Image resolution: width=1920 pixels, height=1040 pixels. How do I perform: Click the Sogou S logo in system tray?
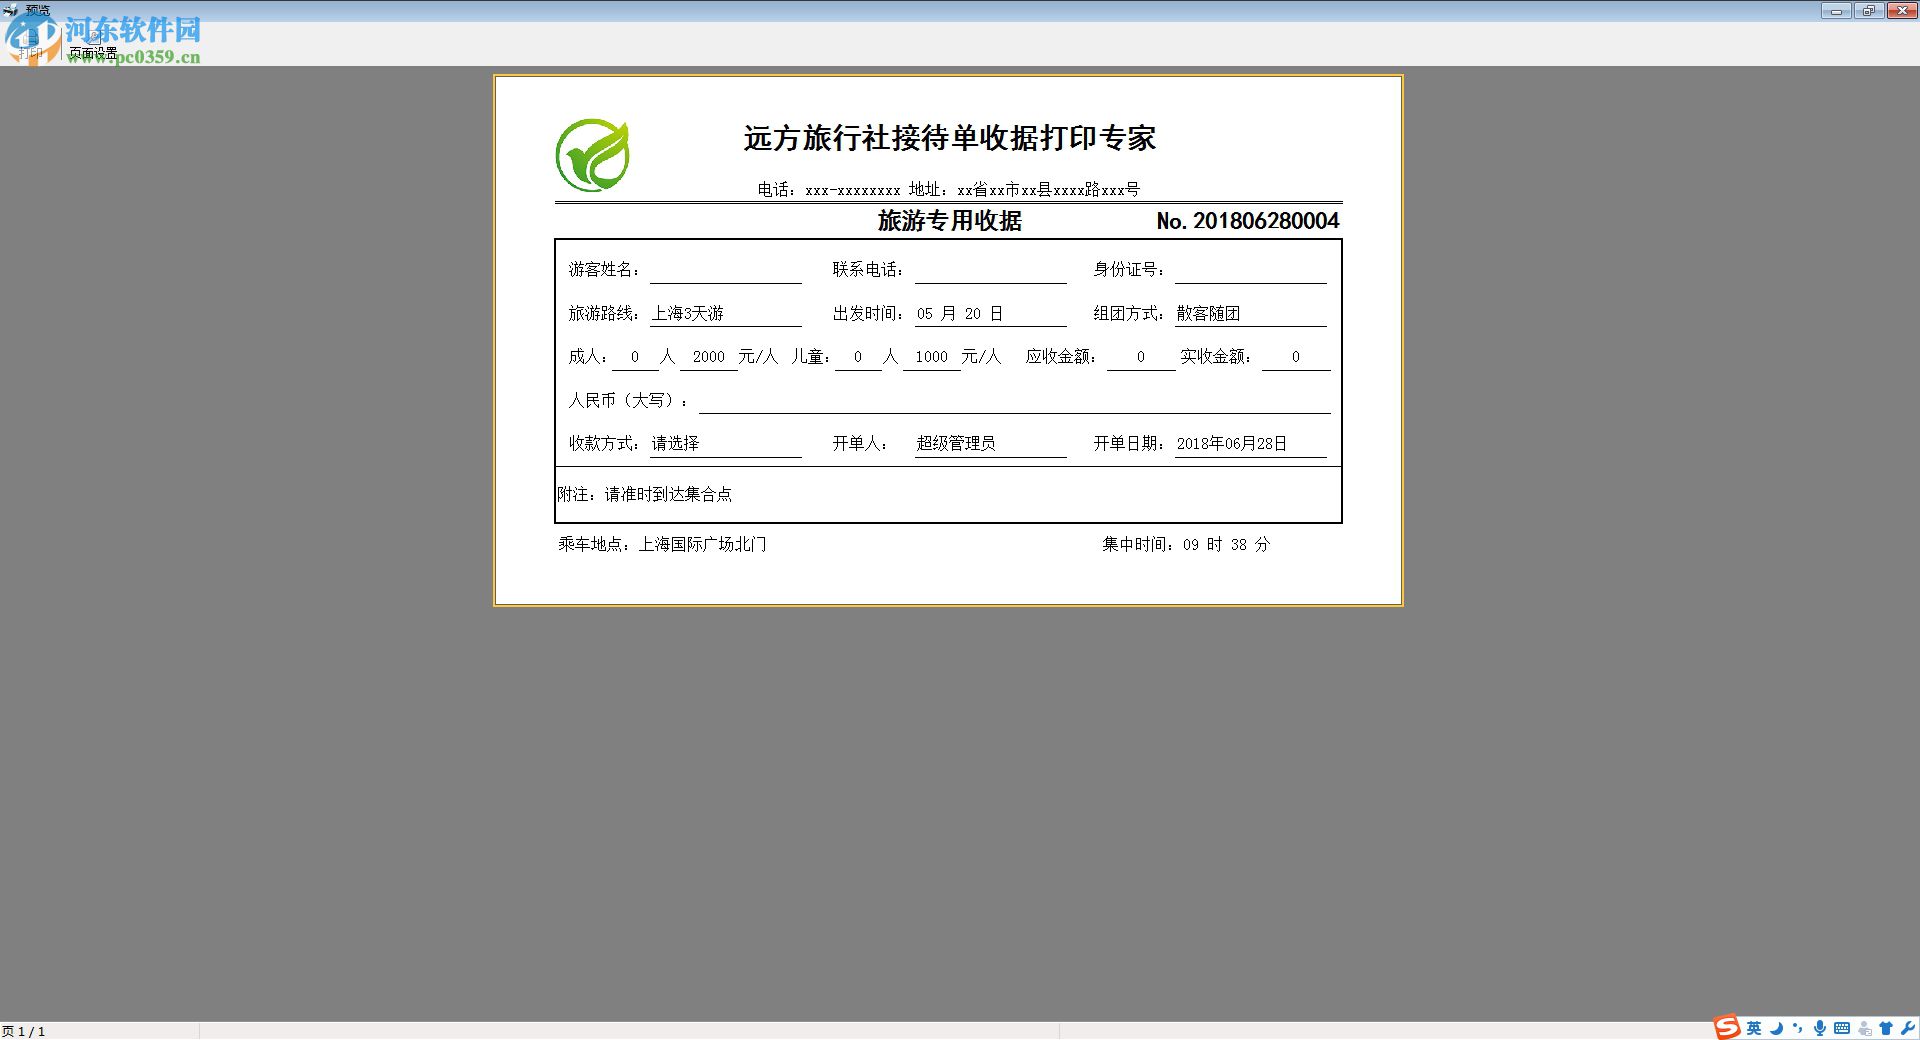[x=1725, y=1028]
